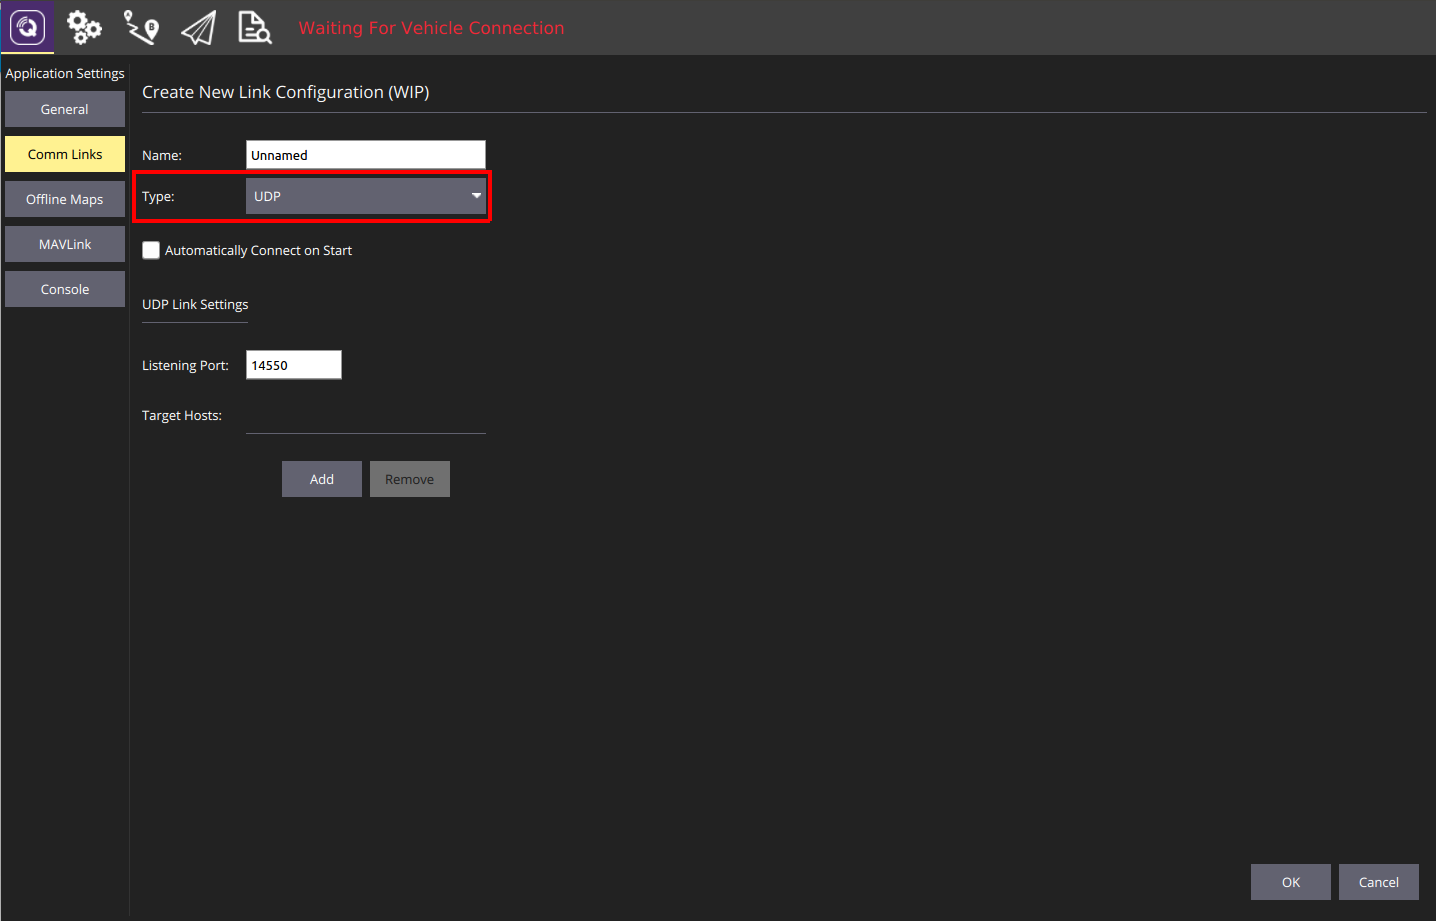Click the Create New Link Configuration title
This screenshot has height=921, width=1436.
point(286,92)
